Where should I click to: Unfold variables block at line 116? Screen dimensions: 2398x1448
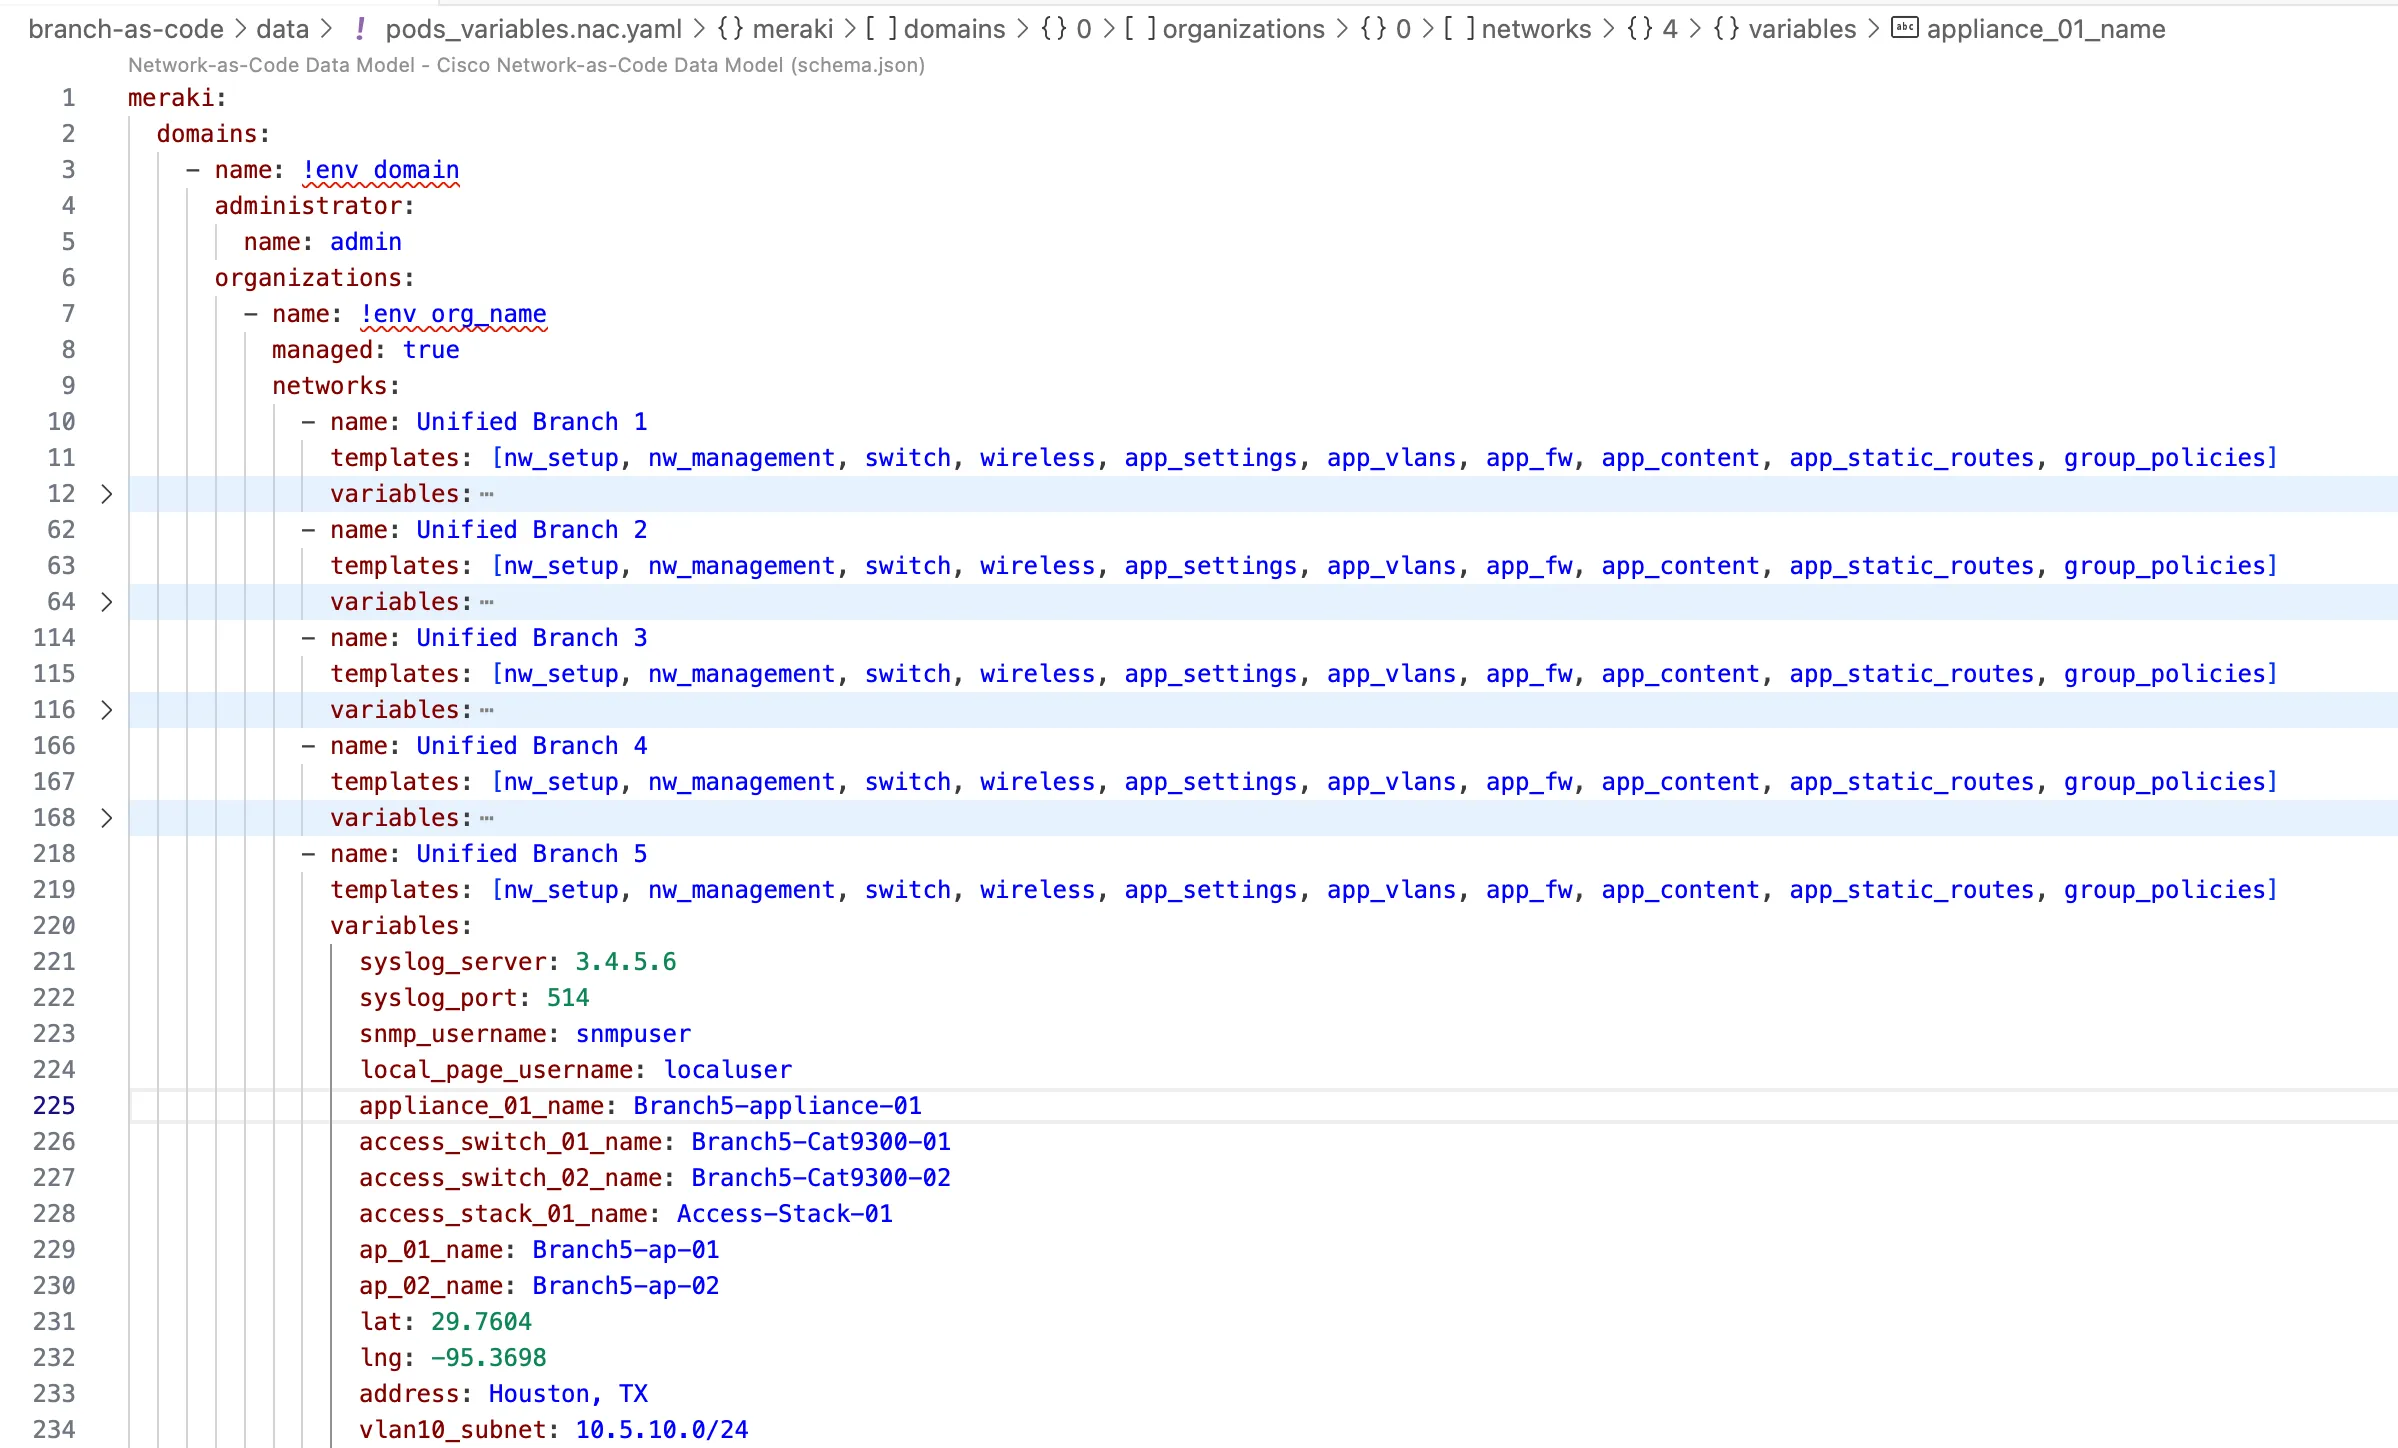(x=107, y=710)
